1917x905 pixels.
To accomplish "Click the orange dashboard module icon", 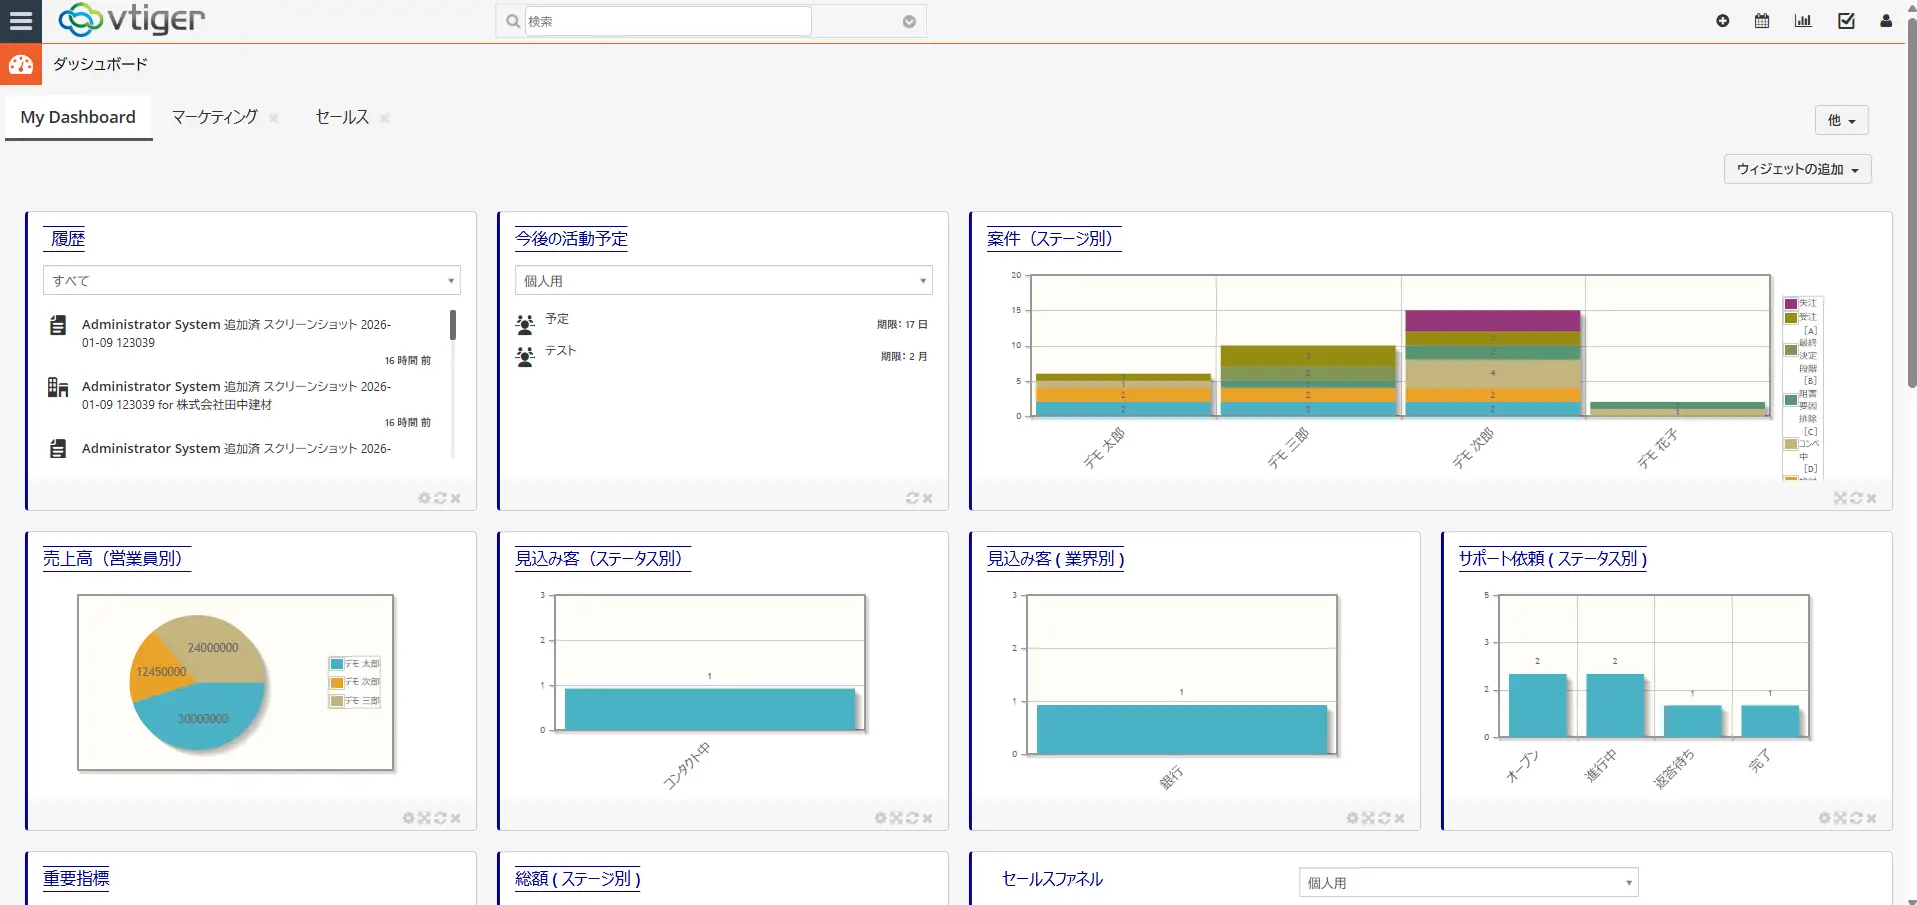I will (21, 65).
